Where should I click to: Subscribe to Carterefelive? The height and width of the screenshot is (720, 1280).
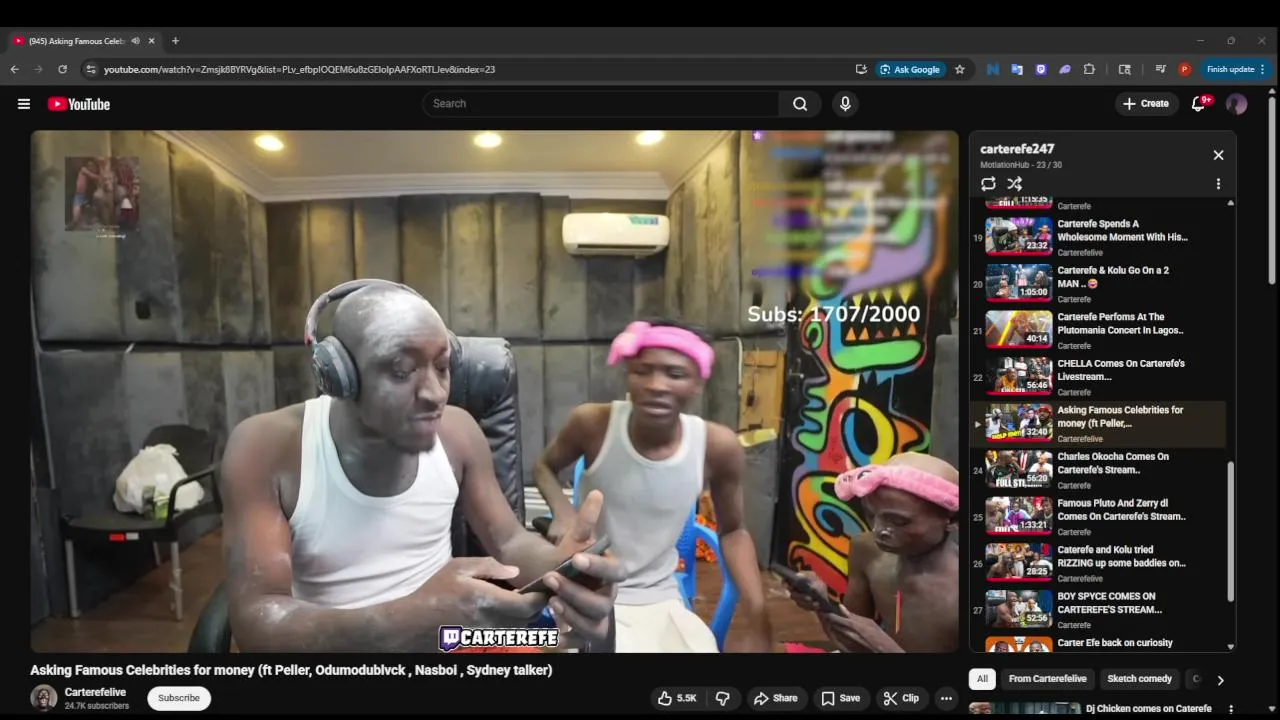tap(179, 698)
